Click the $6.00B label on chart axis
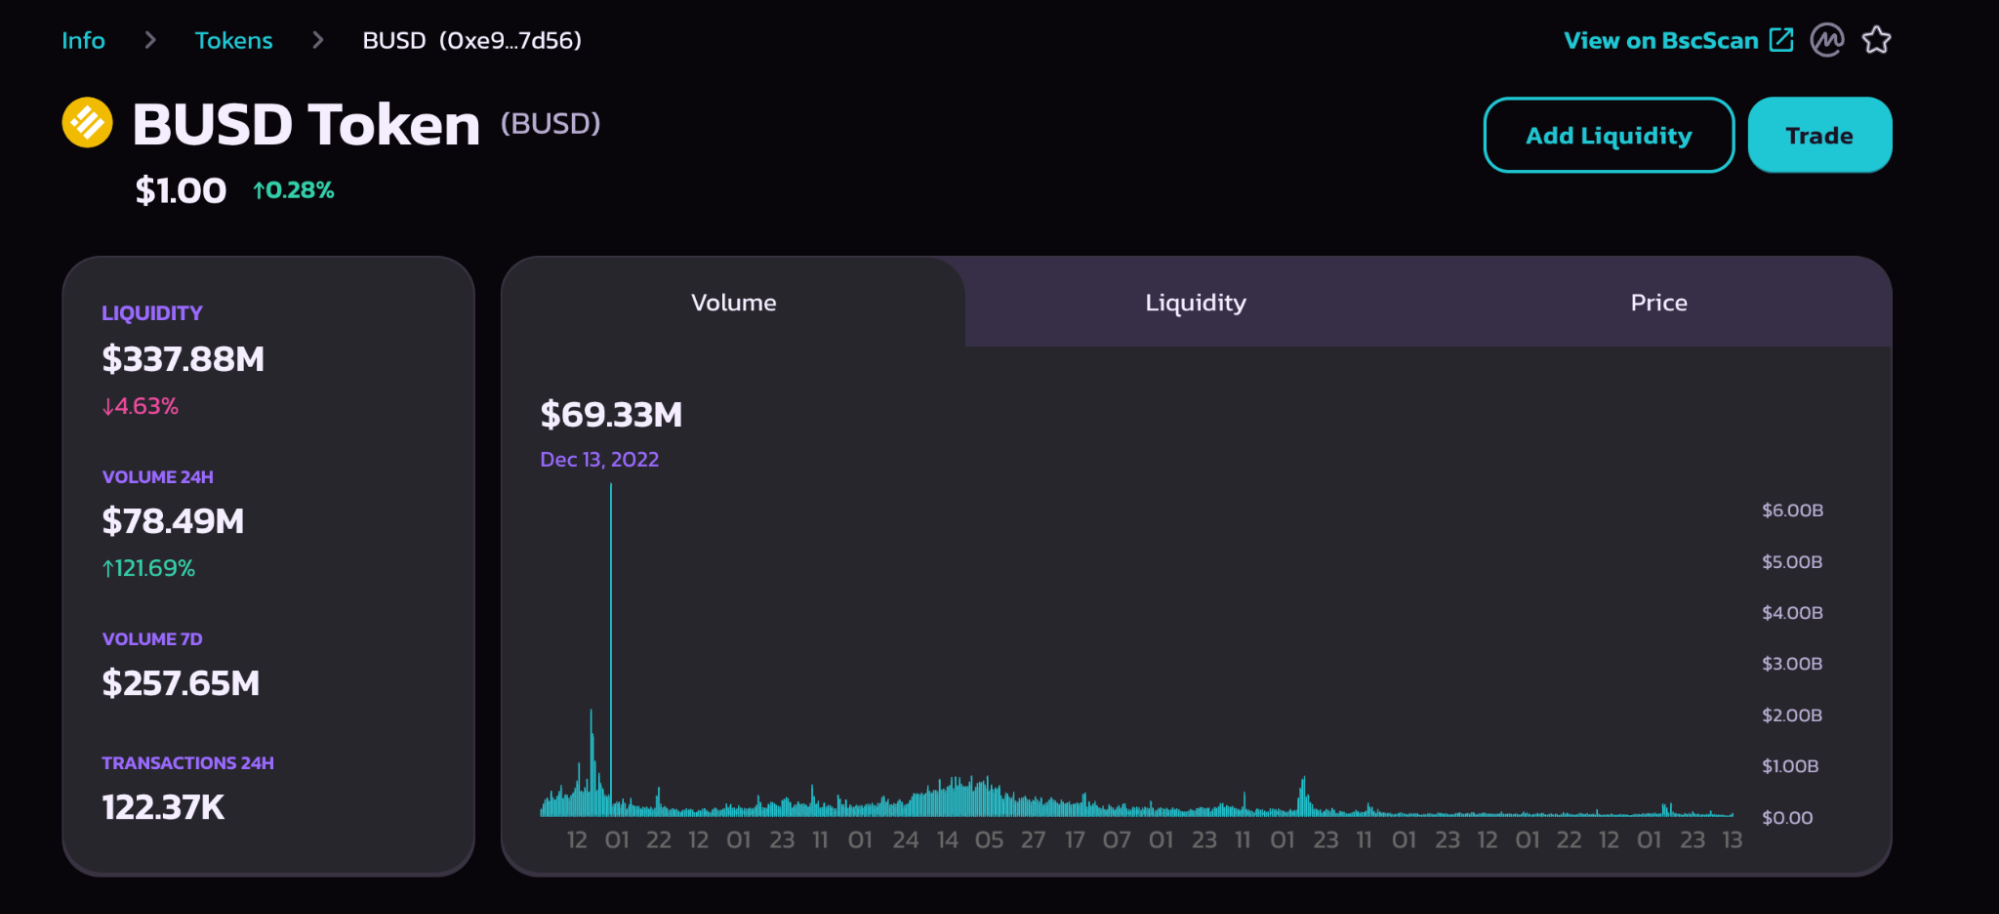The width and height of the screenshot is (1999, 914). click(1792, 510)
